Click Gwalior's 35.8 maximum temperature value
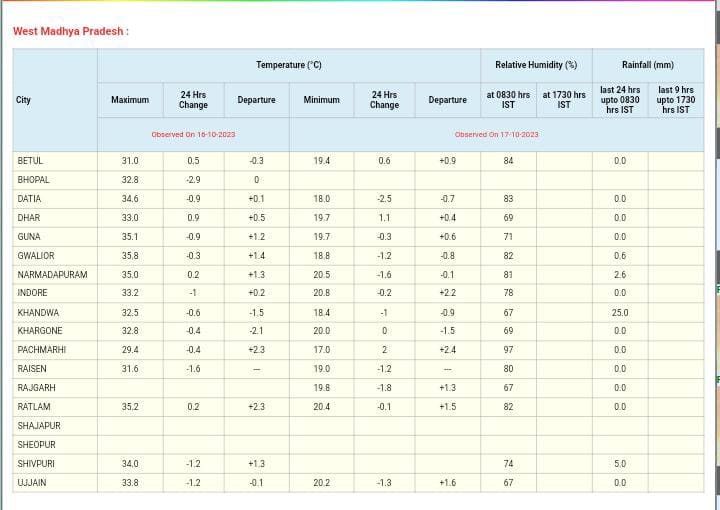Image resolution: width=720 pixels, height=510 pixels. click(x=130, y=256)
